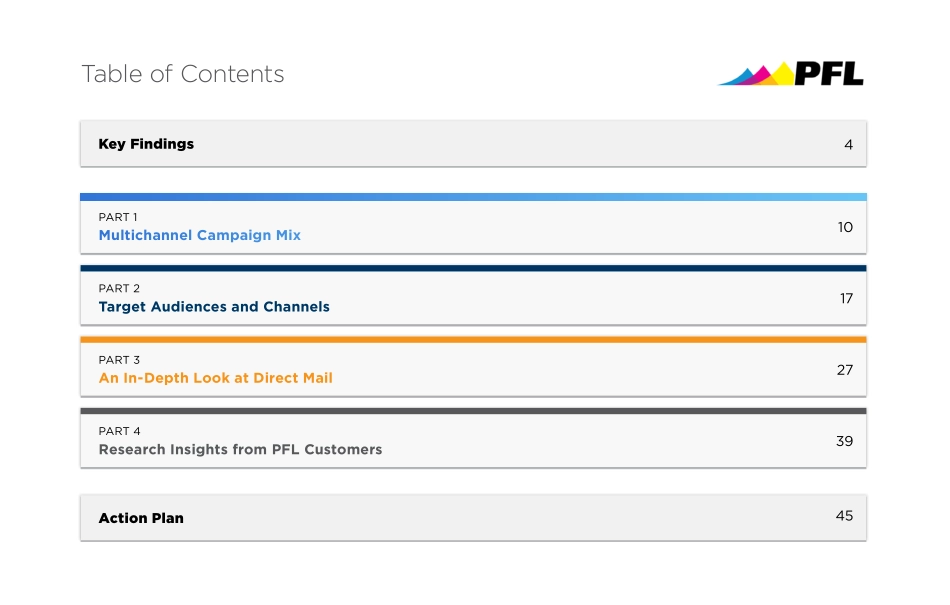Click the dark navy header bar
This screenshot has width=950, height=605.
[473, 268]
